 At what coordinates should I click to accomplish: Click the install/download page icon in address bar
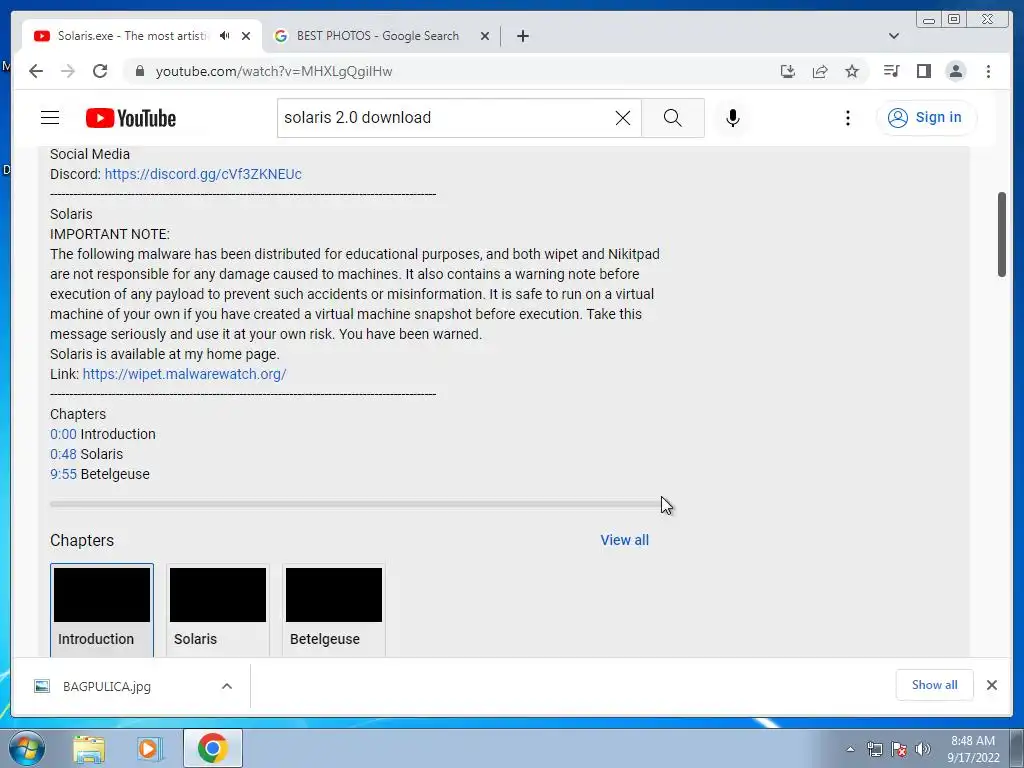pos(788,71)
